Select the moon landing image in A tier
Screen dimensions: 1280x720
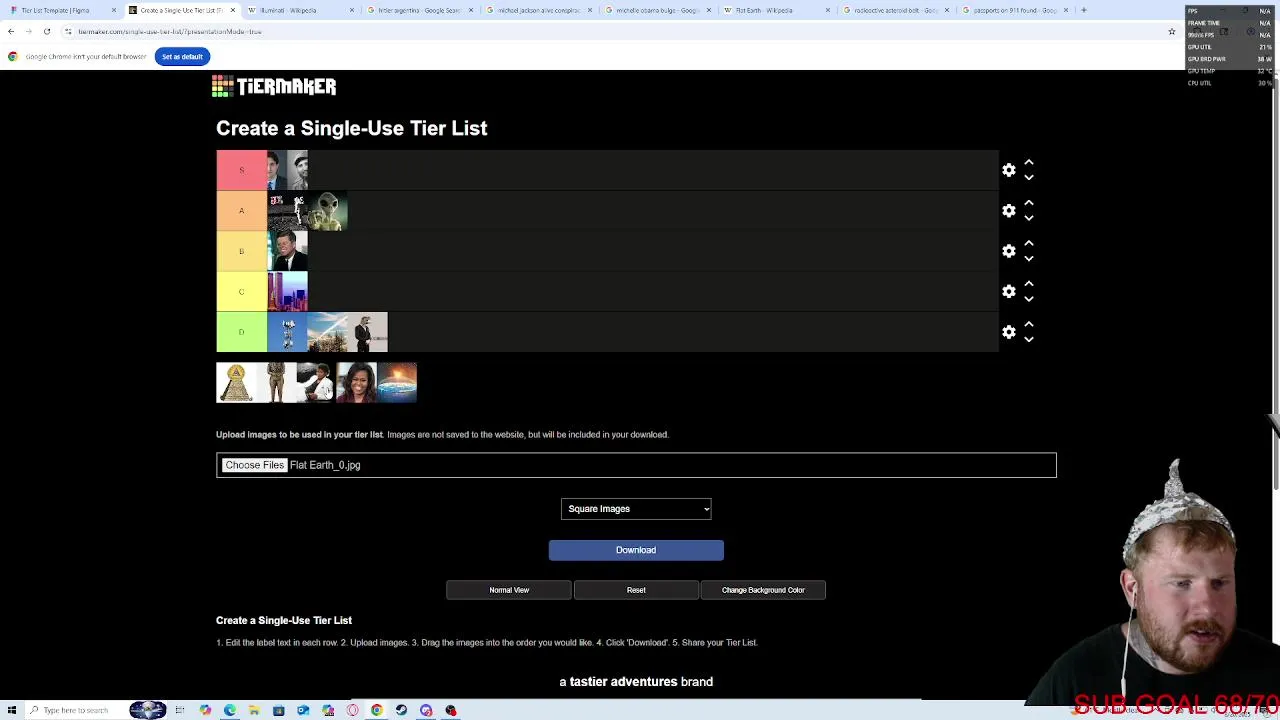tap(288, 211)
